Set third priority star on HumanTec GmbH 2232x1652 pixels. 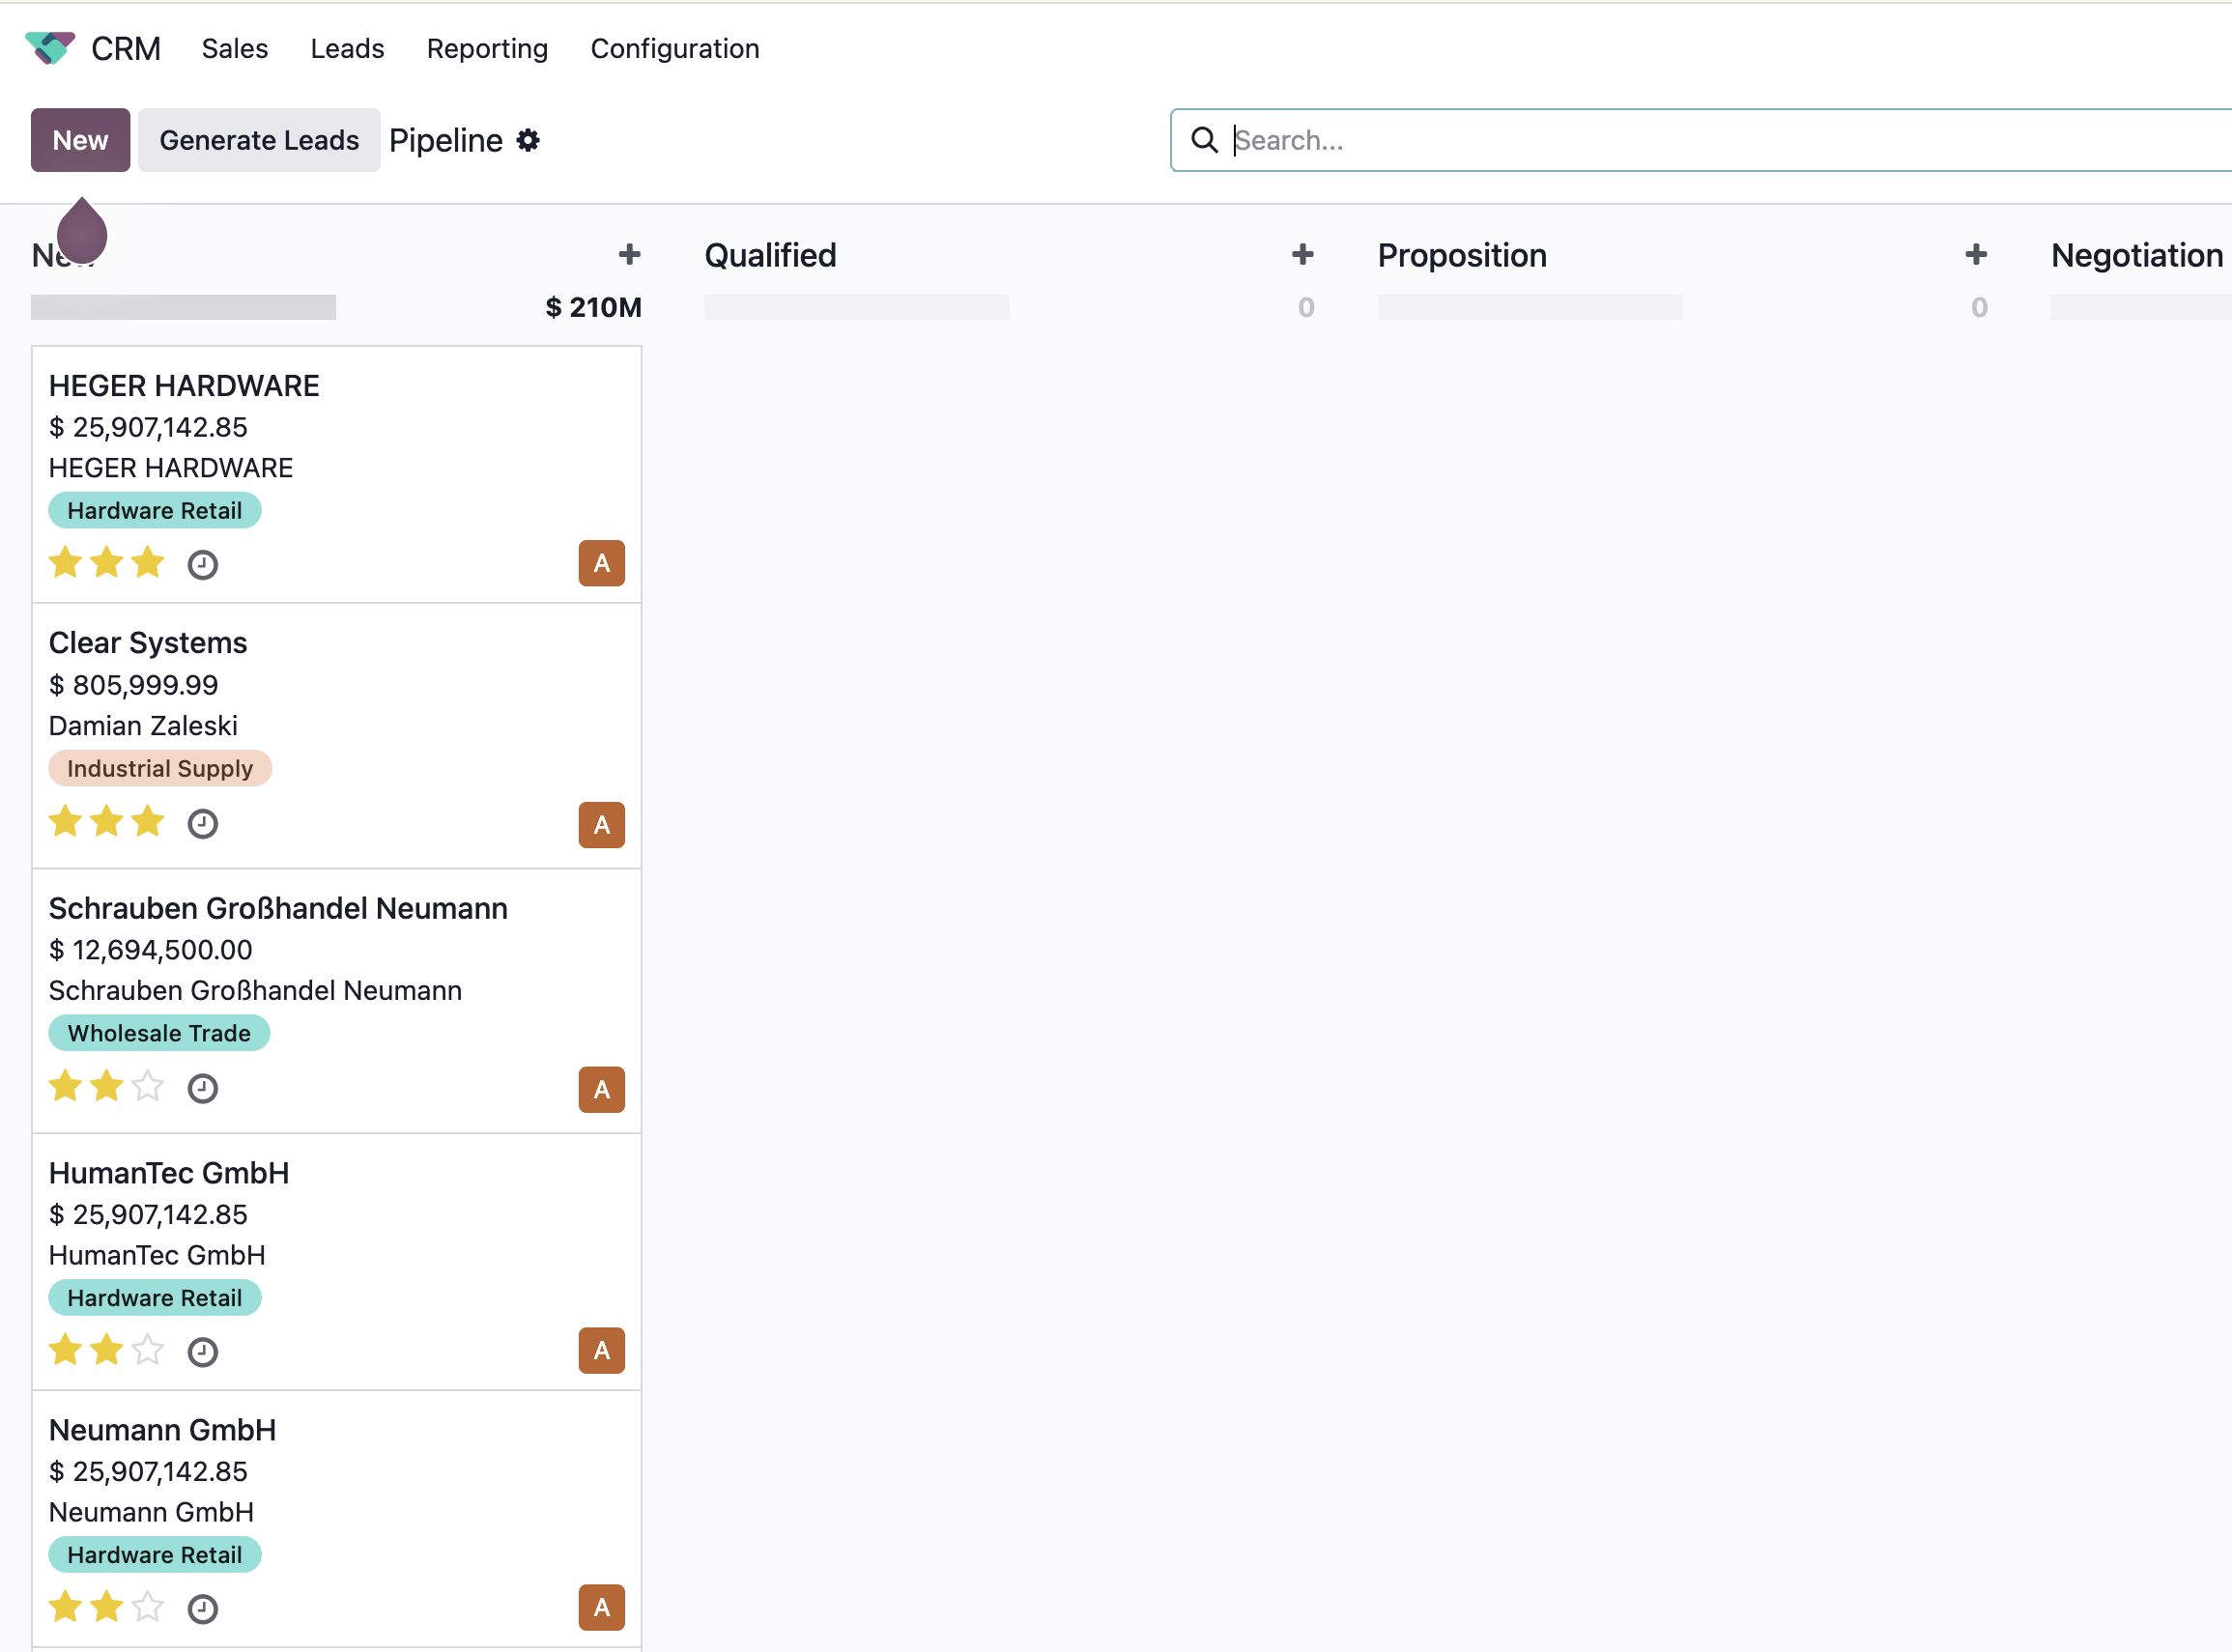tap(147, 1349)
